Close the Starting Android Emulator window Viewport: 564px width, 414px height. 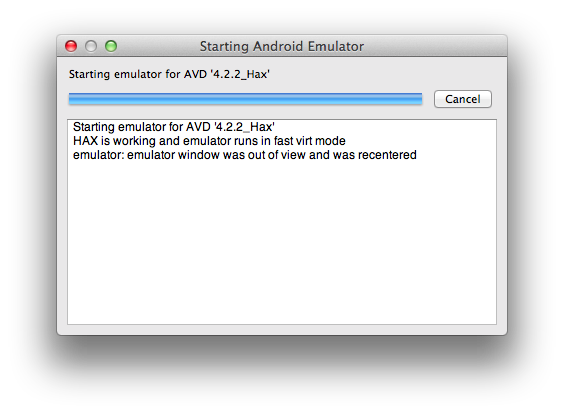71,46
